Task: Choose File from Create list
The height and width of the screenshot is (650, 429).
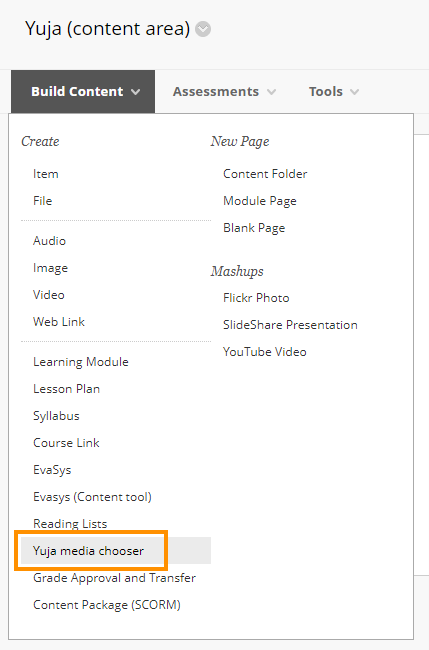Action: (x=43, y=201)
